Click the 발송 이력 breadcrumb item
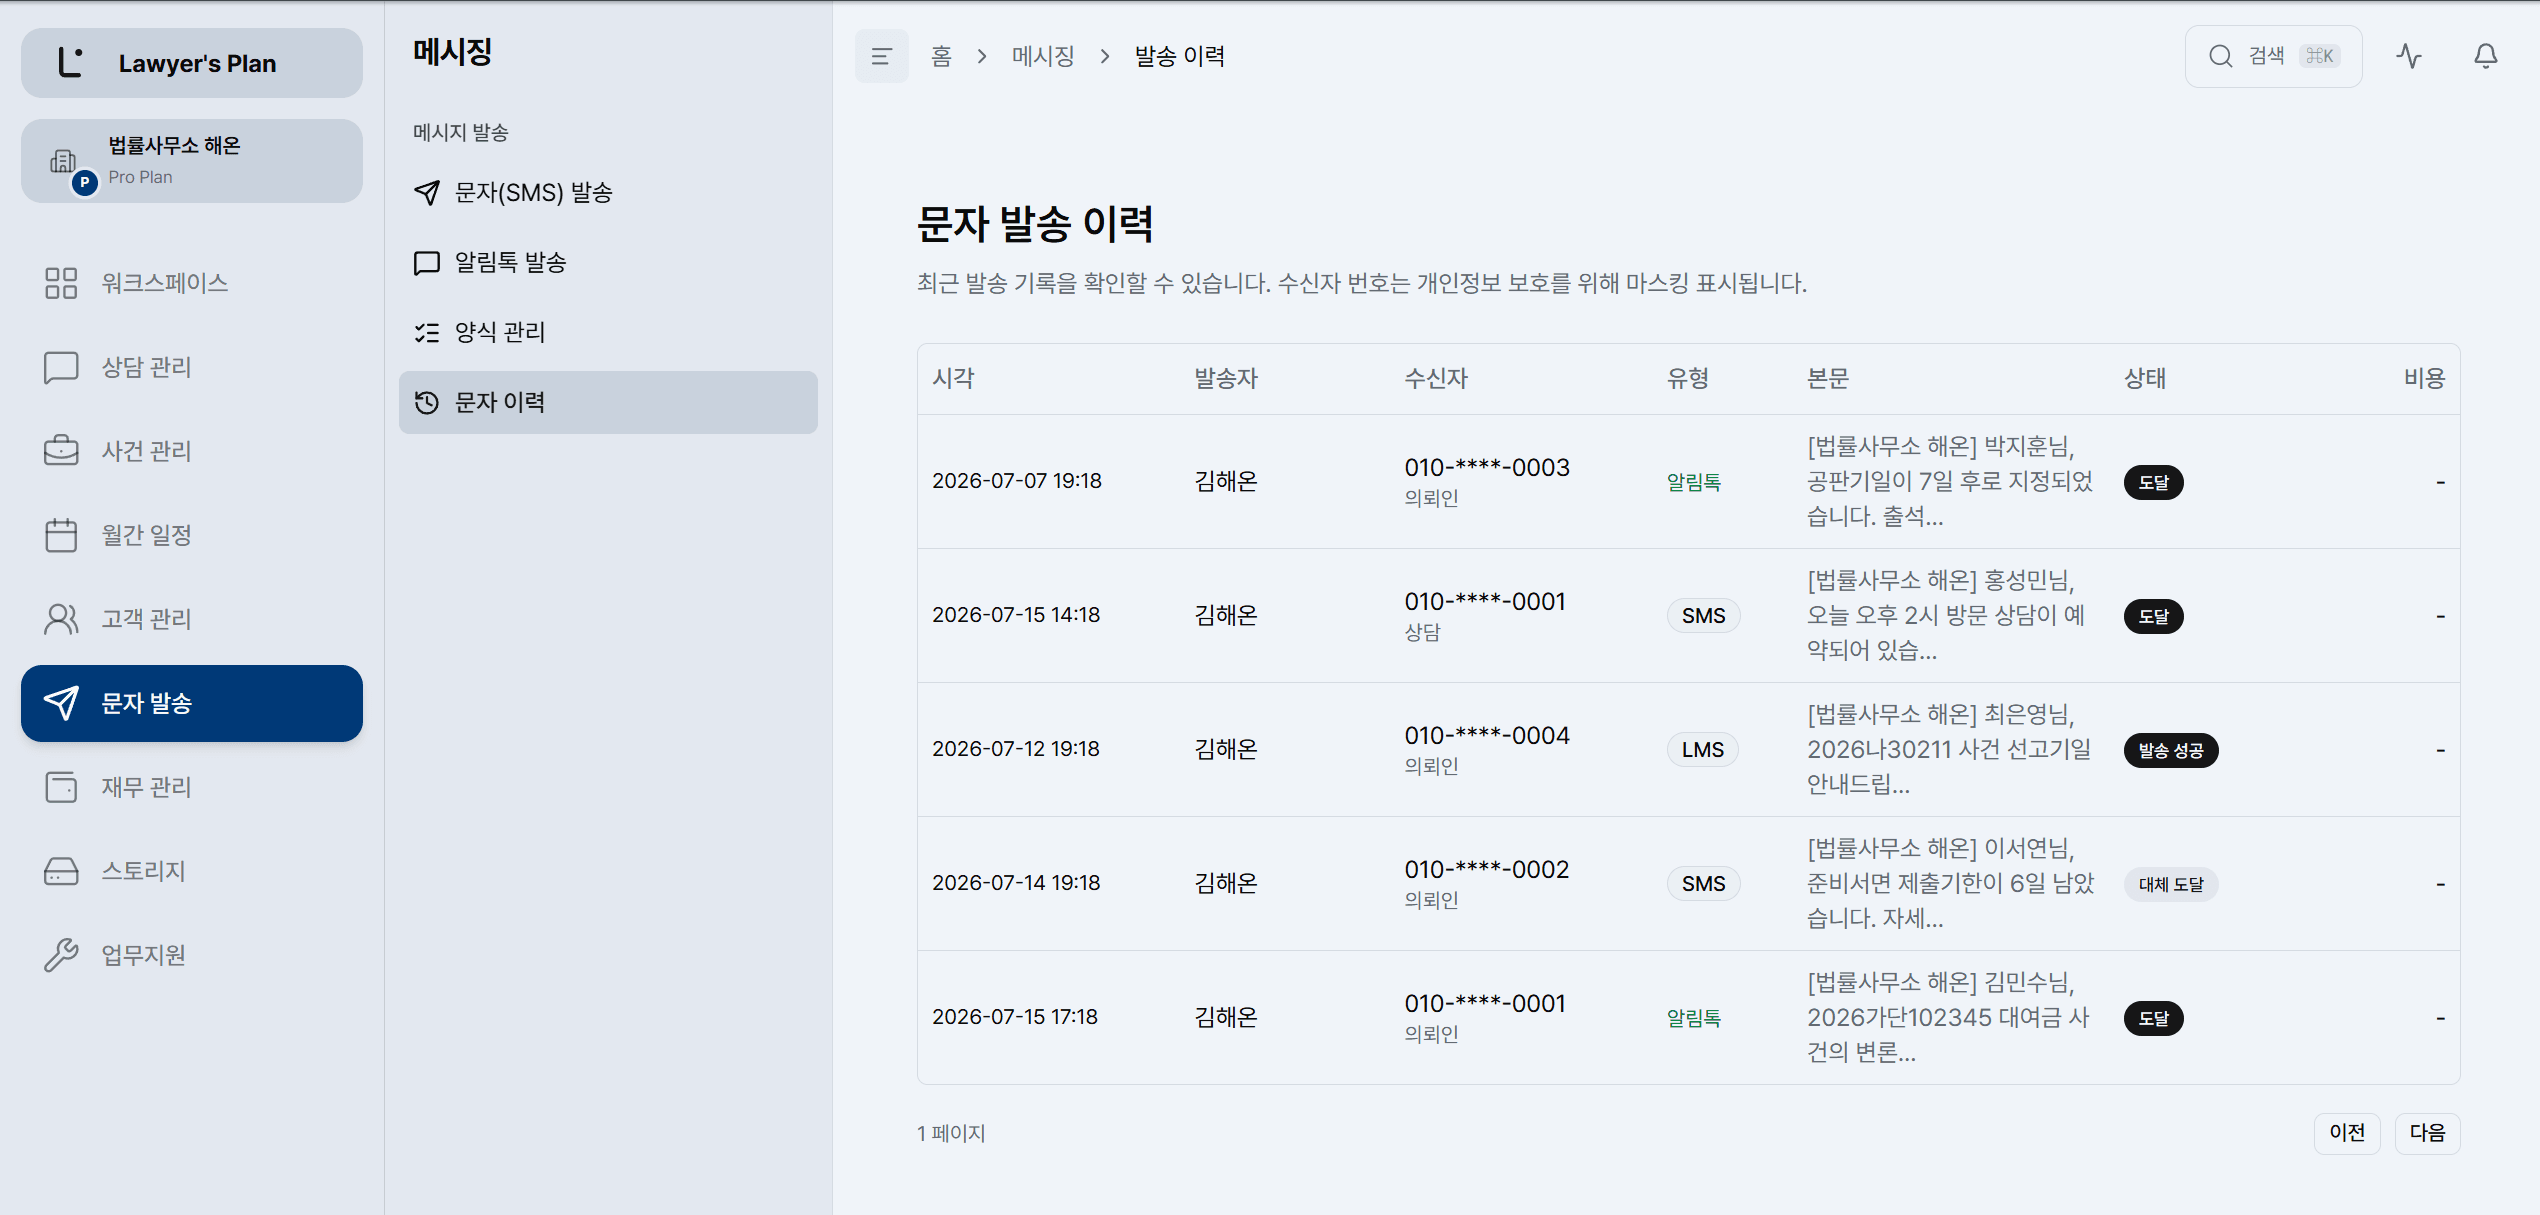The width and height of the screenshot is (2540, 1215). click(1180, 57)
